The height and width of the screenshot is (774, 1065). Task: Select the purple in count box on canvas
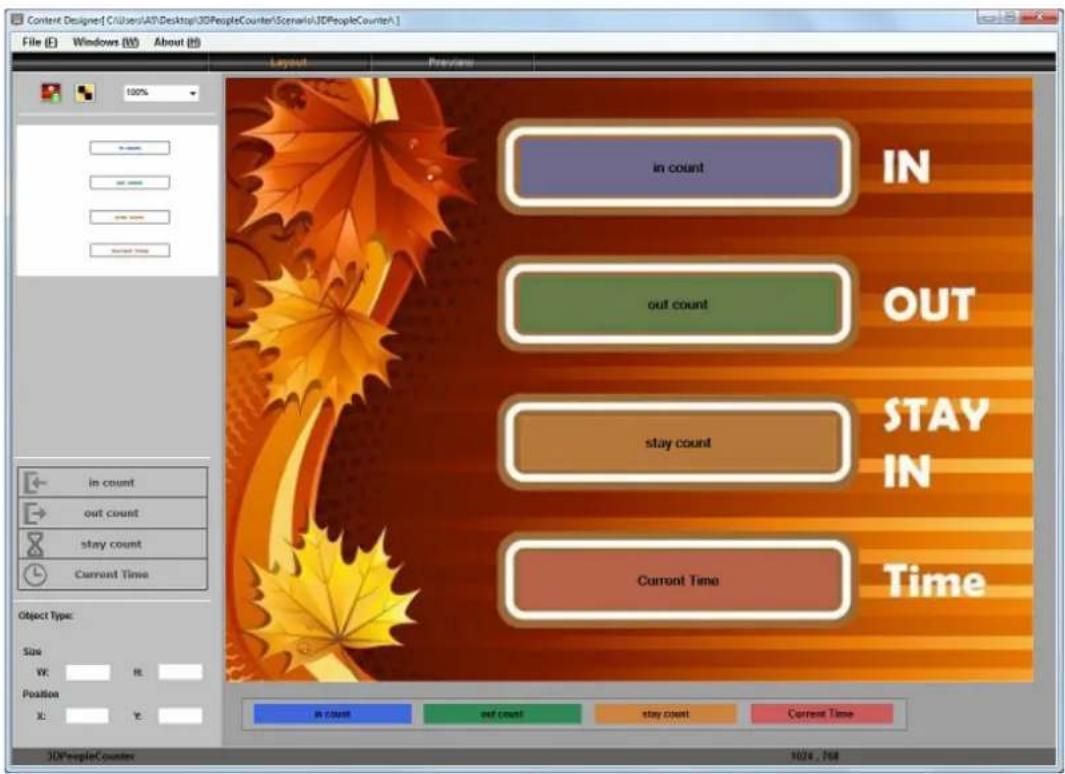point(678,167)
